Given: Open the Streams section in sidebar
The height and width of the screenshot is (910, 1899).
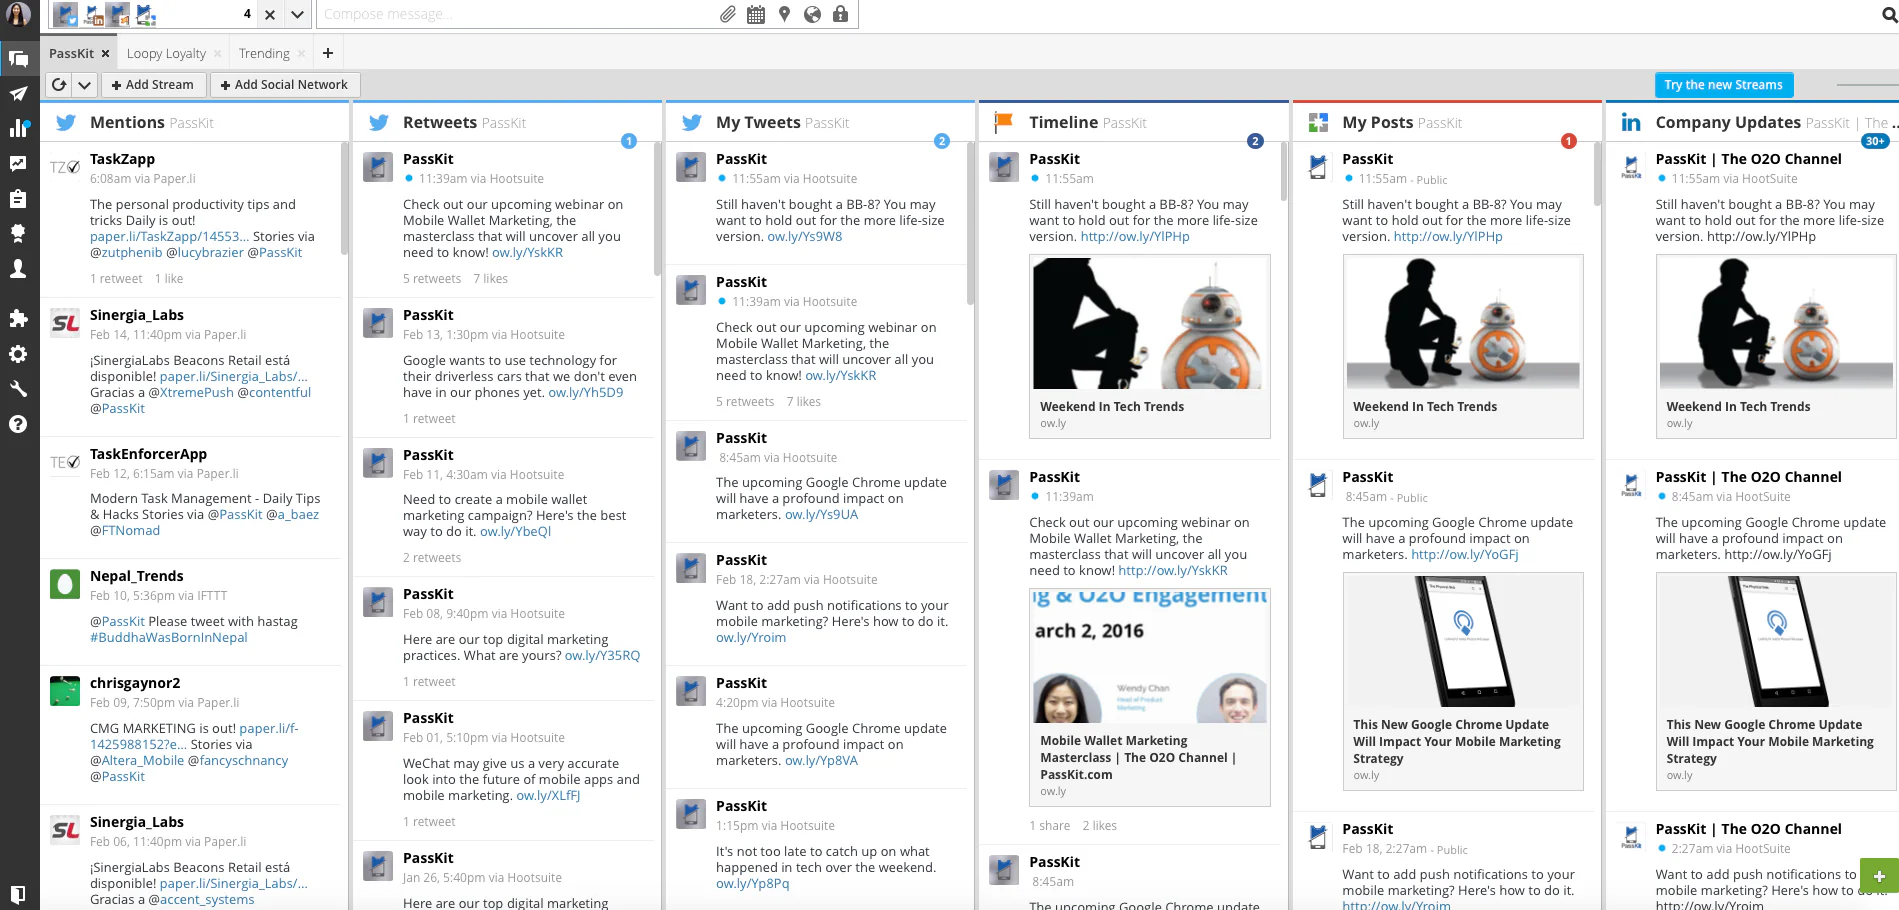Looking at the screenshot, I should [19, 58].
